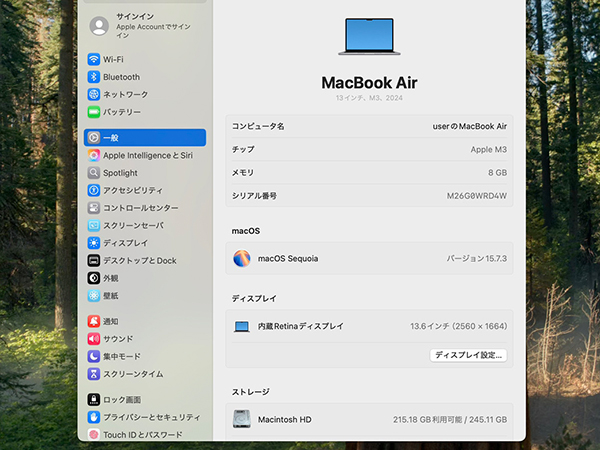Open コントロールセンター icon
Viewport: 600px width, 450px height.
[94, 208]
